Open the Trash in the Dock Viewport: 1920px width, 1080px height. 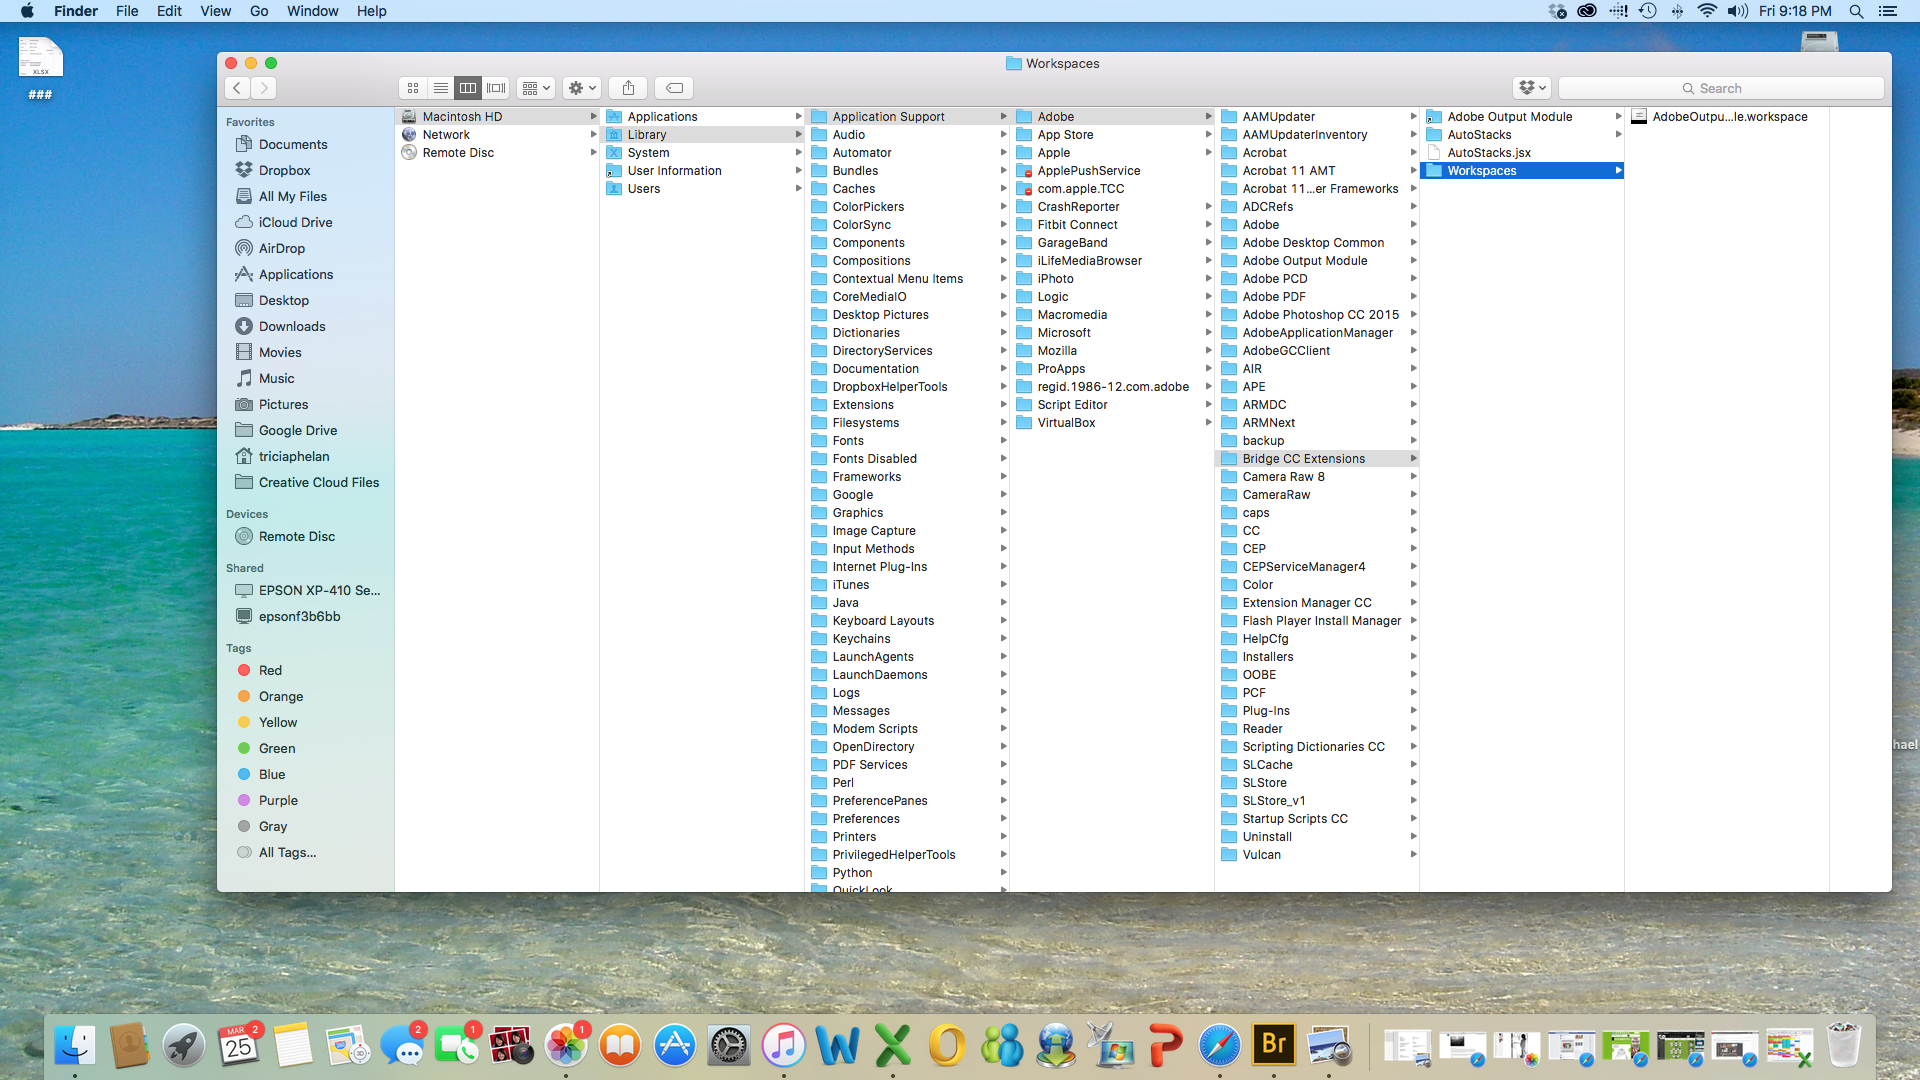pos(1843,1045)
